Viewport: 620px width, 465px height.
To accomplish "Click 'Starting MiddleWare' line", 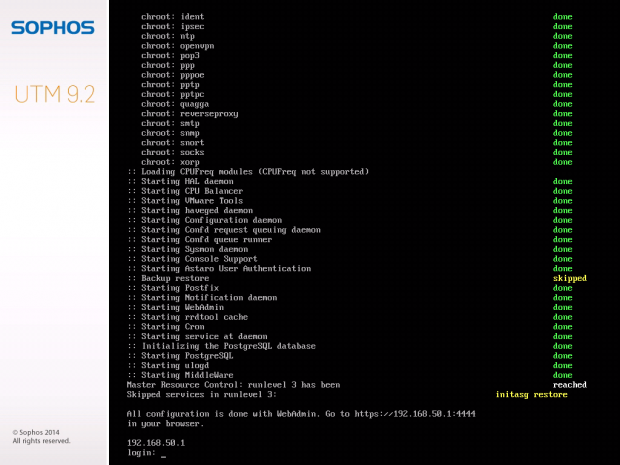I will coord(180,375).
